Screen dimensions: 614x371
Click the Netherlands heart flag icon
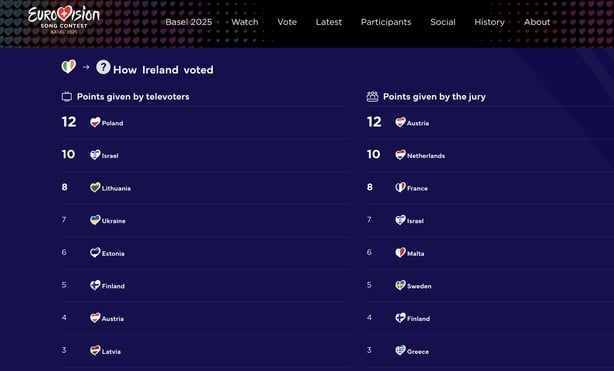click(x=400, y=155)
